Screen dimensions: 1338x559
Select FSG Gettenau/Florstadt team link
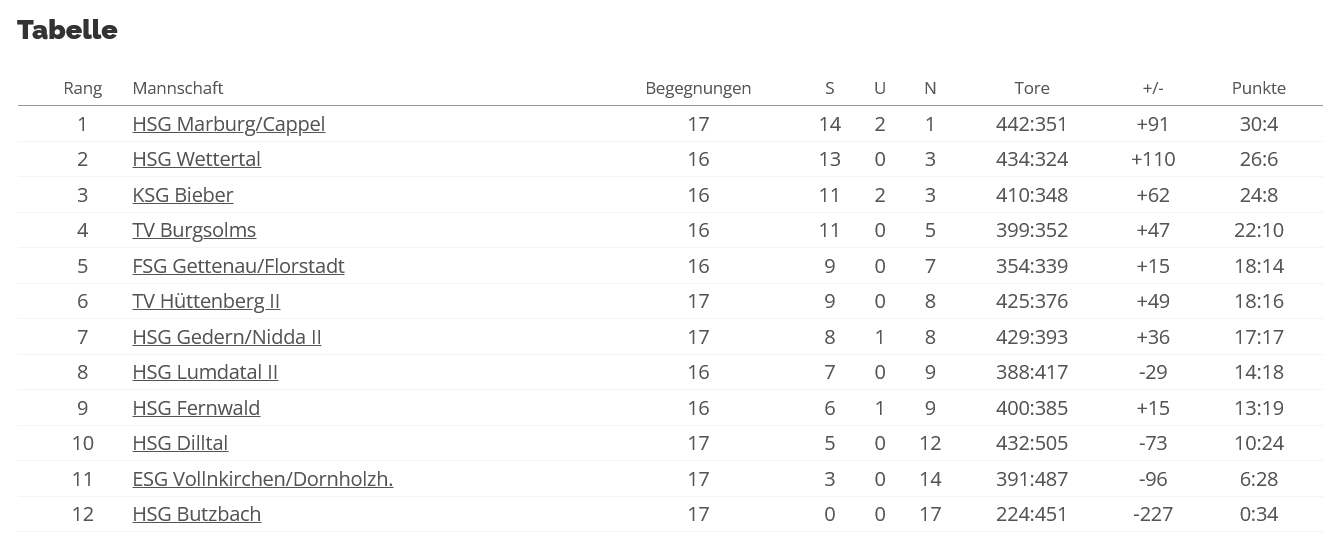click(x=239, y=266)
